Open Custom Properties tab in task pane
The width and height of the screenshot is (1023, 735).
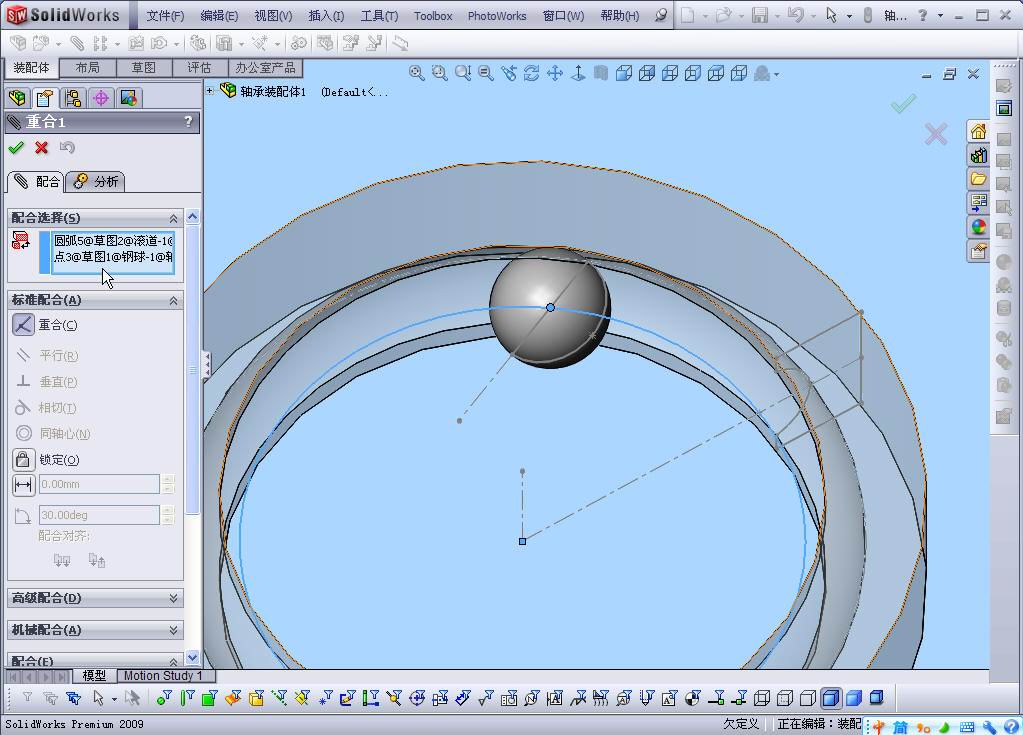point(978,251)
